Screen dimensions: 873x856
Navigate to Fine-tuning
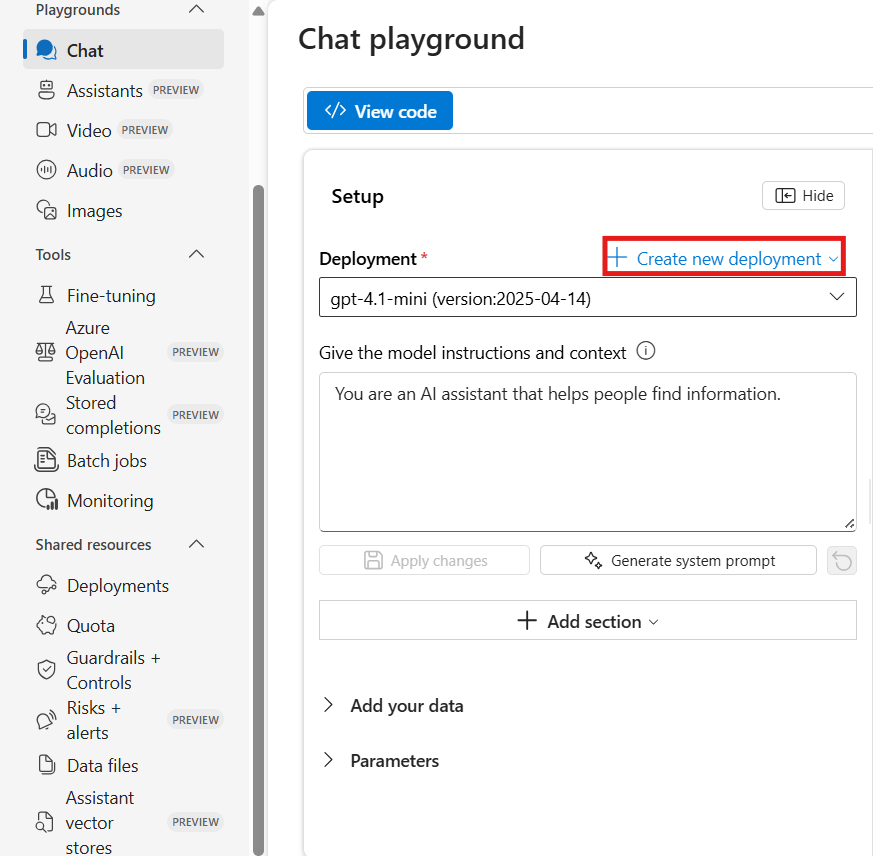coord(111,295)
